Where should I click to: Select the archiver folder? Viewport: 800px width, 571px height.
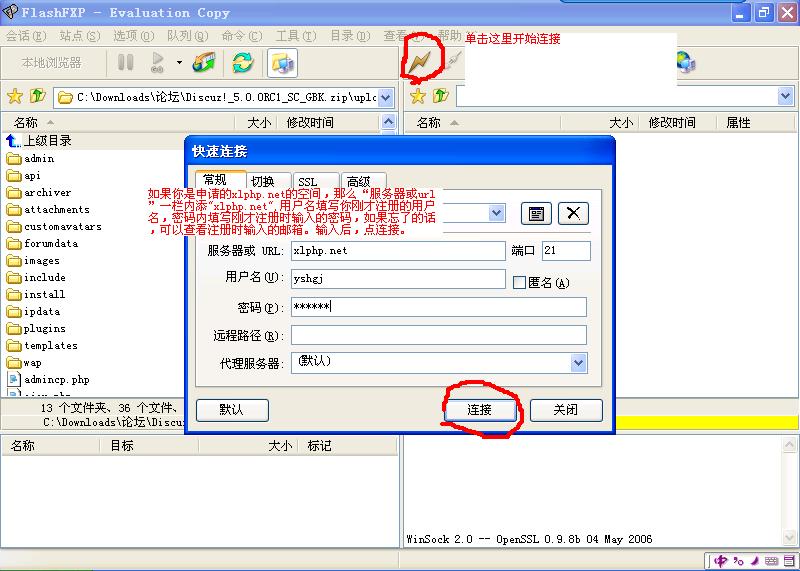[x=39, y=192]
